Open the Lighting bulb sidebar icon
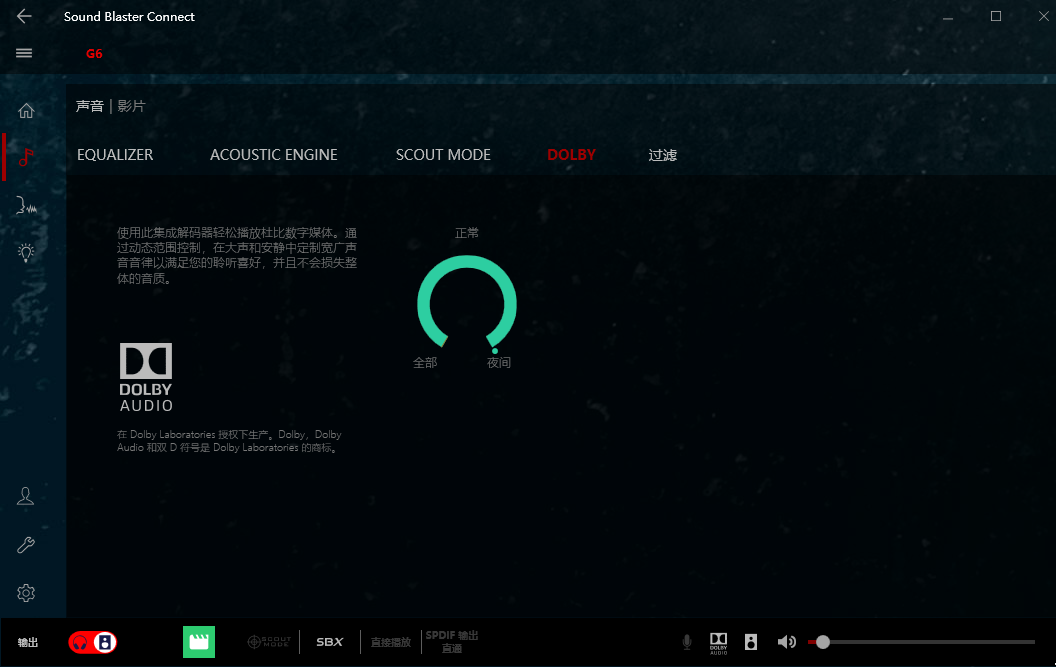 [26, 253]
